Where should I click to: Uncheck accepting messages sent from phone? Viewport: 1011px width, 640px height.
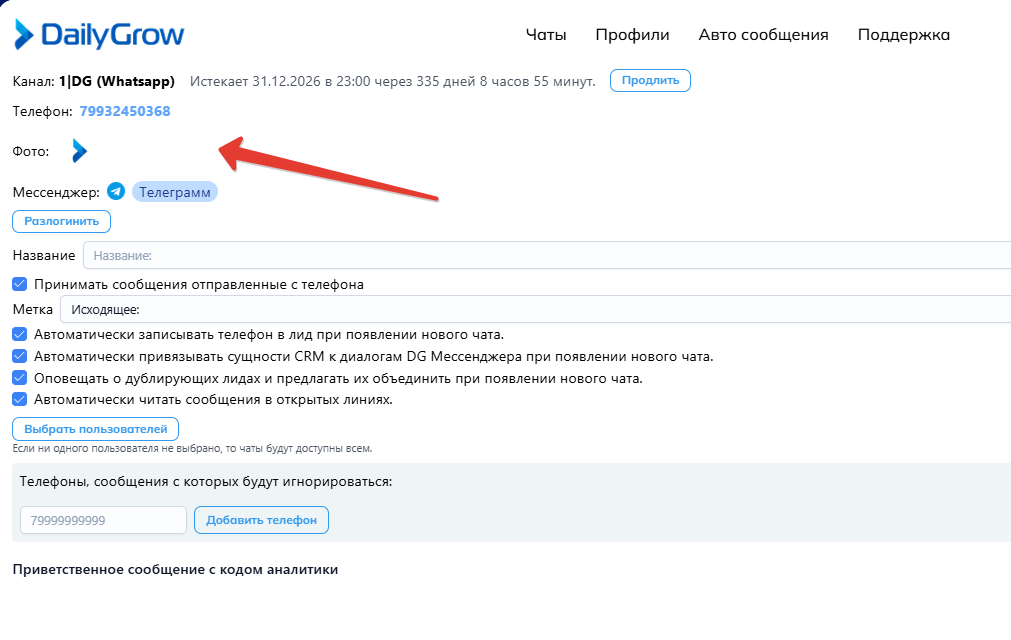point(20,284)
